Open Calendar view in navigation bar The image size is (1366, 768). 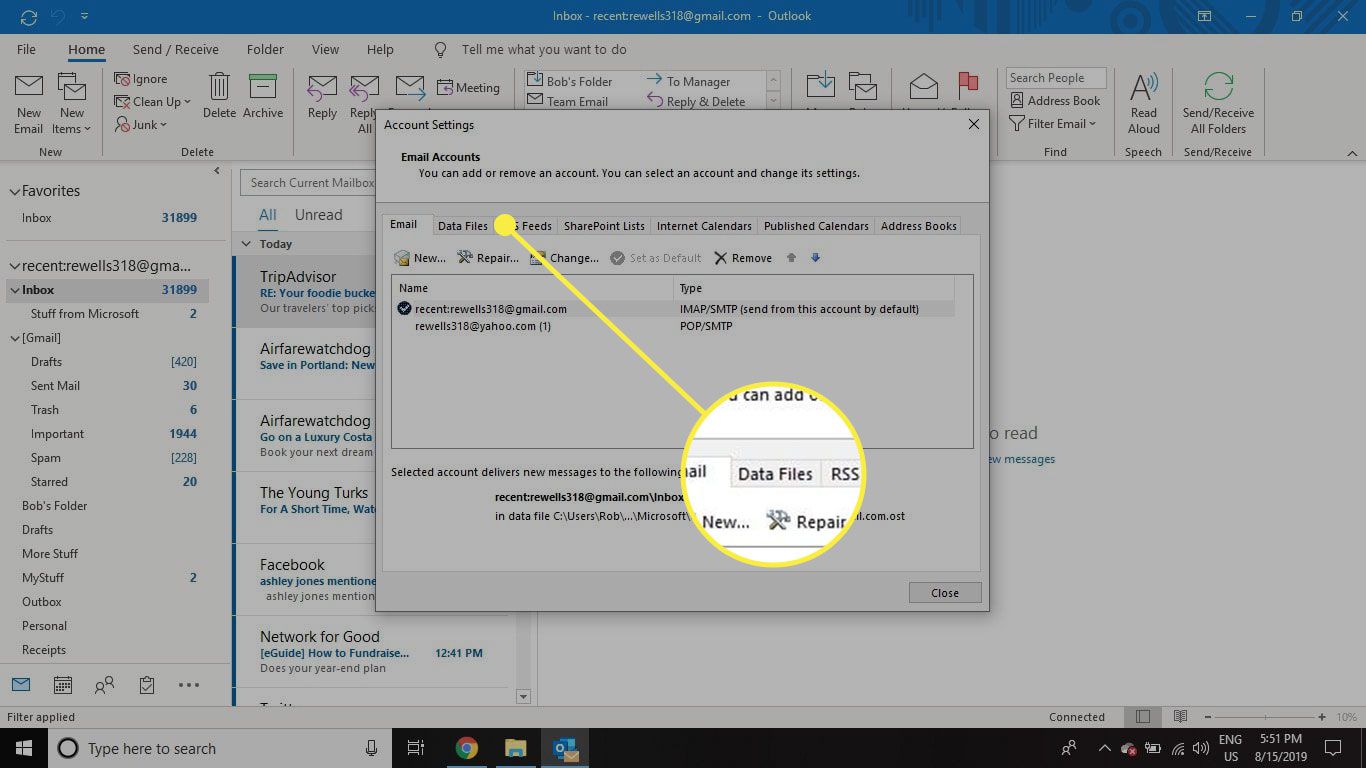tap(63, 685)
